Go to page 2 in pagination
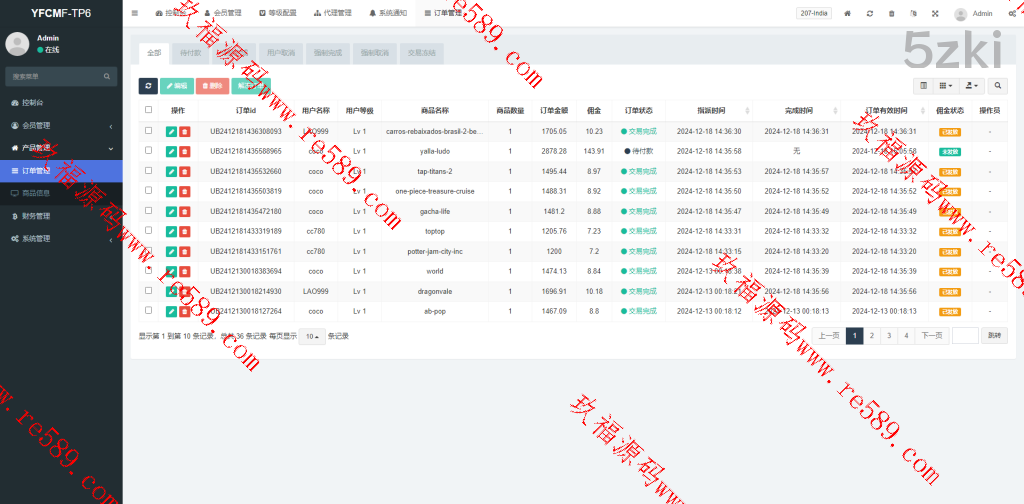 point(872,336)
